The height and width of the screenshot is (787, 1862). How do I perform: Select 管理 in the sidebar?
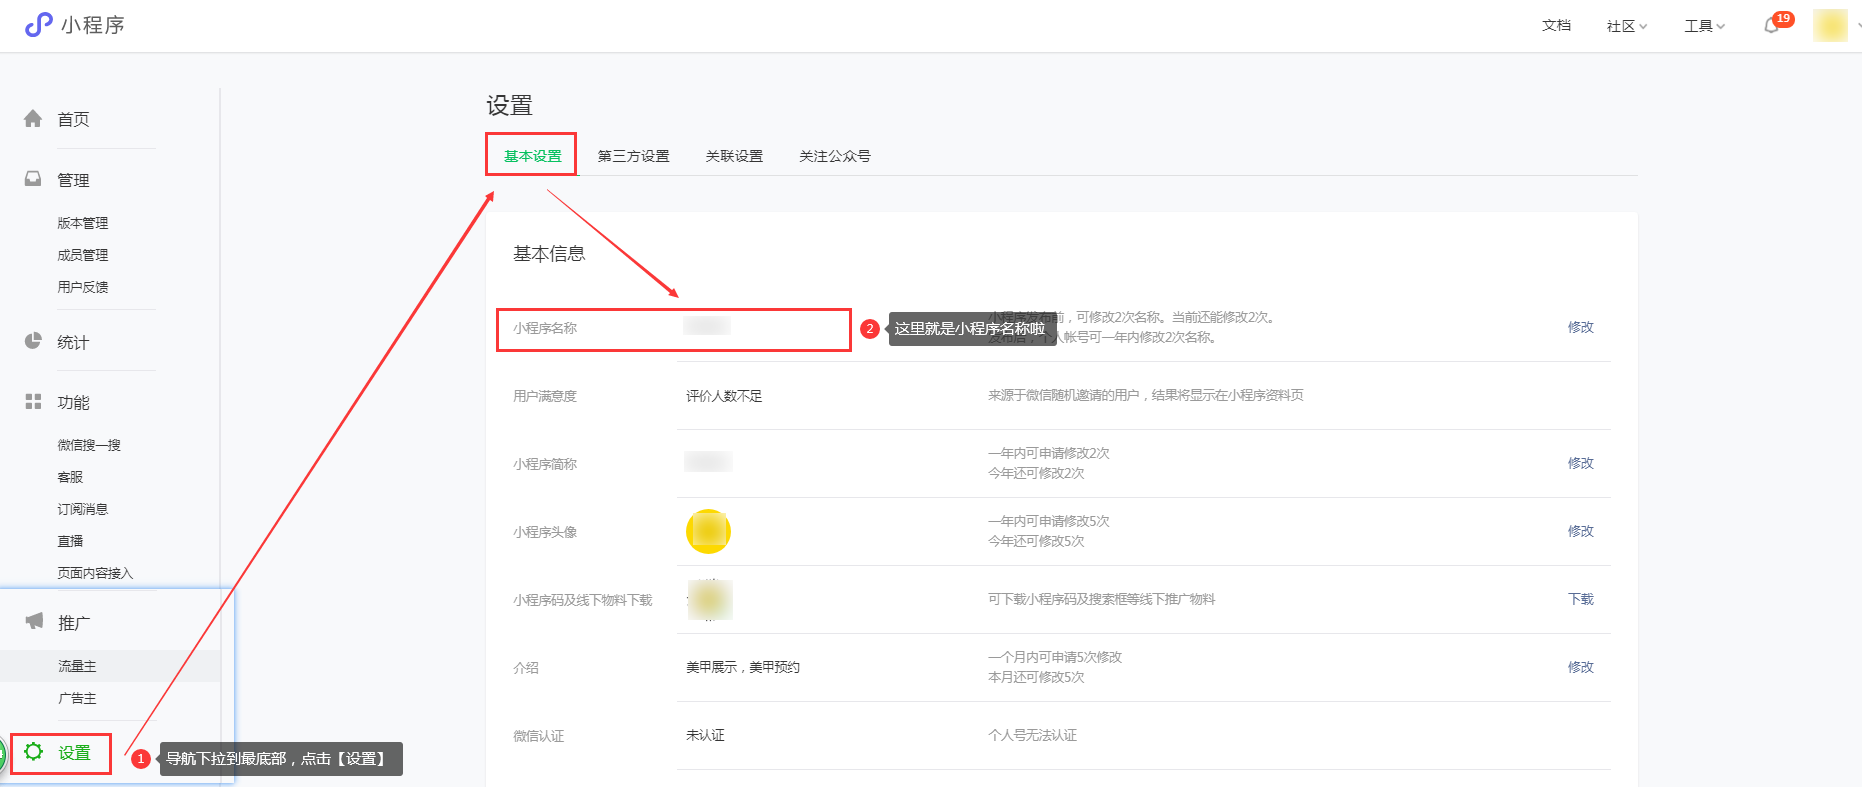click(73, 180)
